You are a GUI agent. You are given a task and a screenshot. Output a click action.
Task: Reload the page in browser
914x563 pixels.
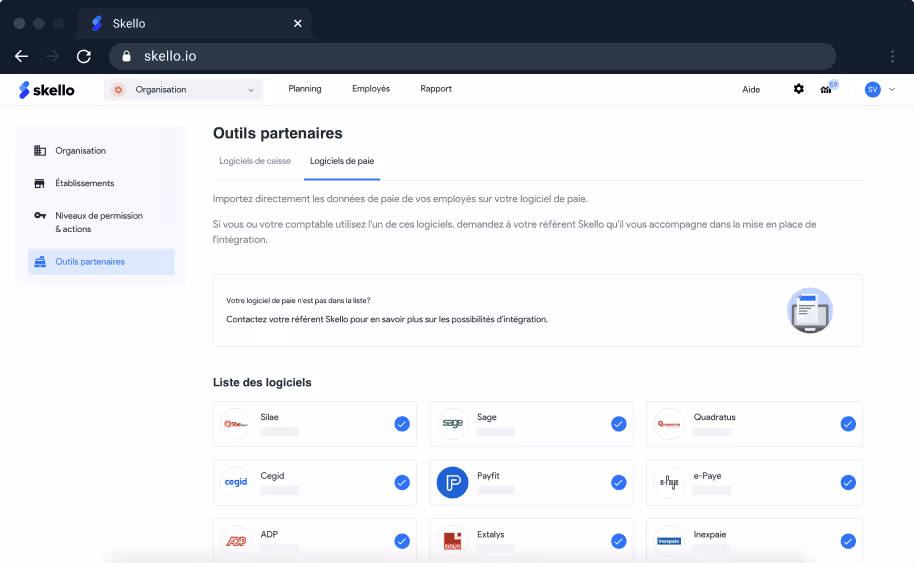[x=84, y=56]
